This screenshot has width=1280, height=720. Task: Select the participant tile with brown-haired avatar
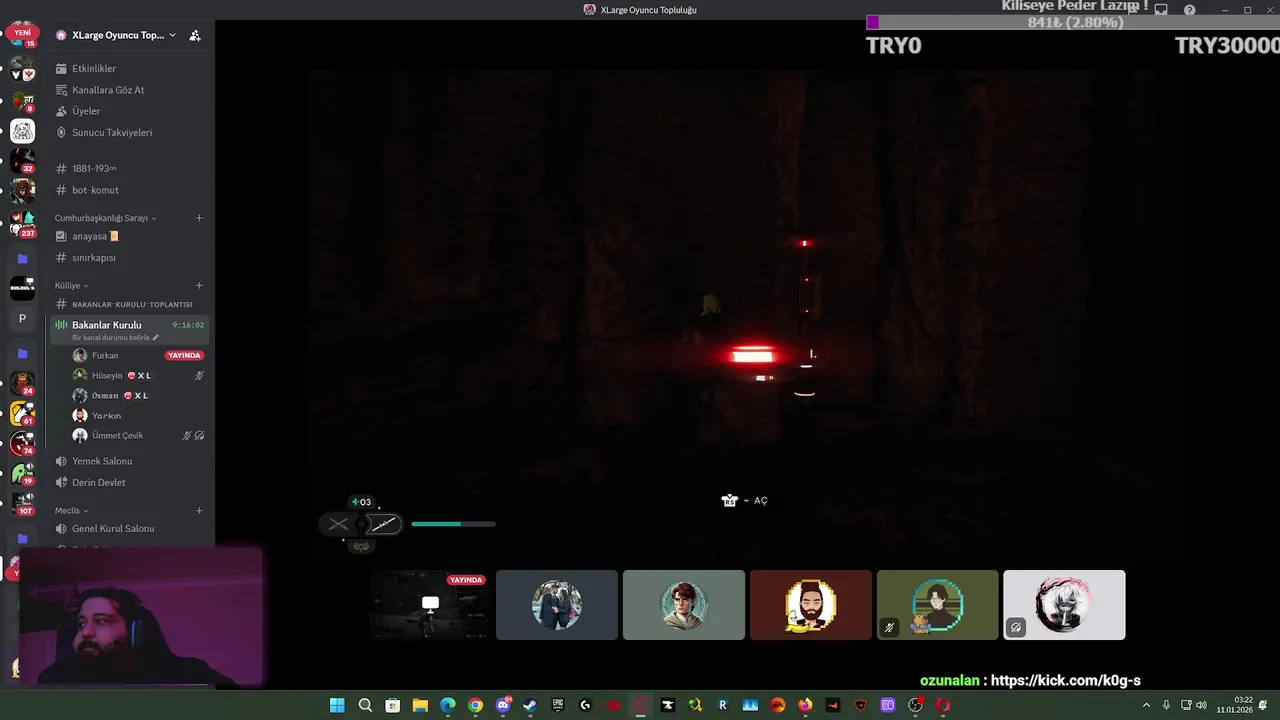pyautogui.click(x=684, y=604)
